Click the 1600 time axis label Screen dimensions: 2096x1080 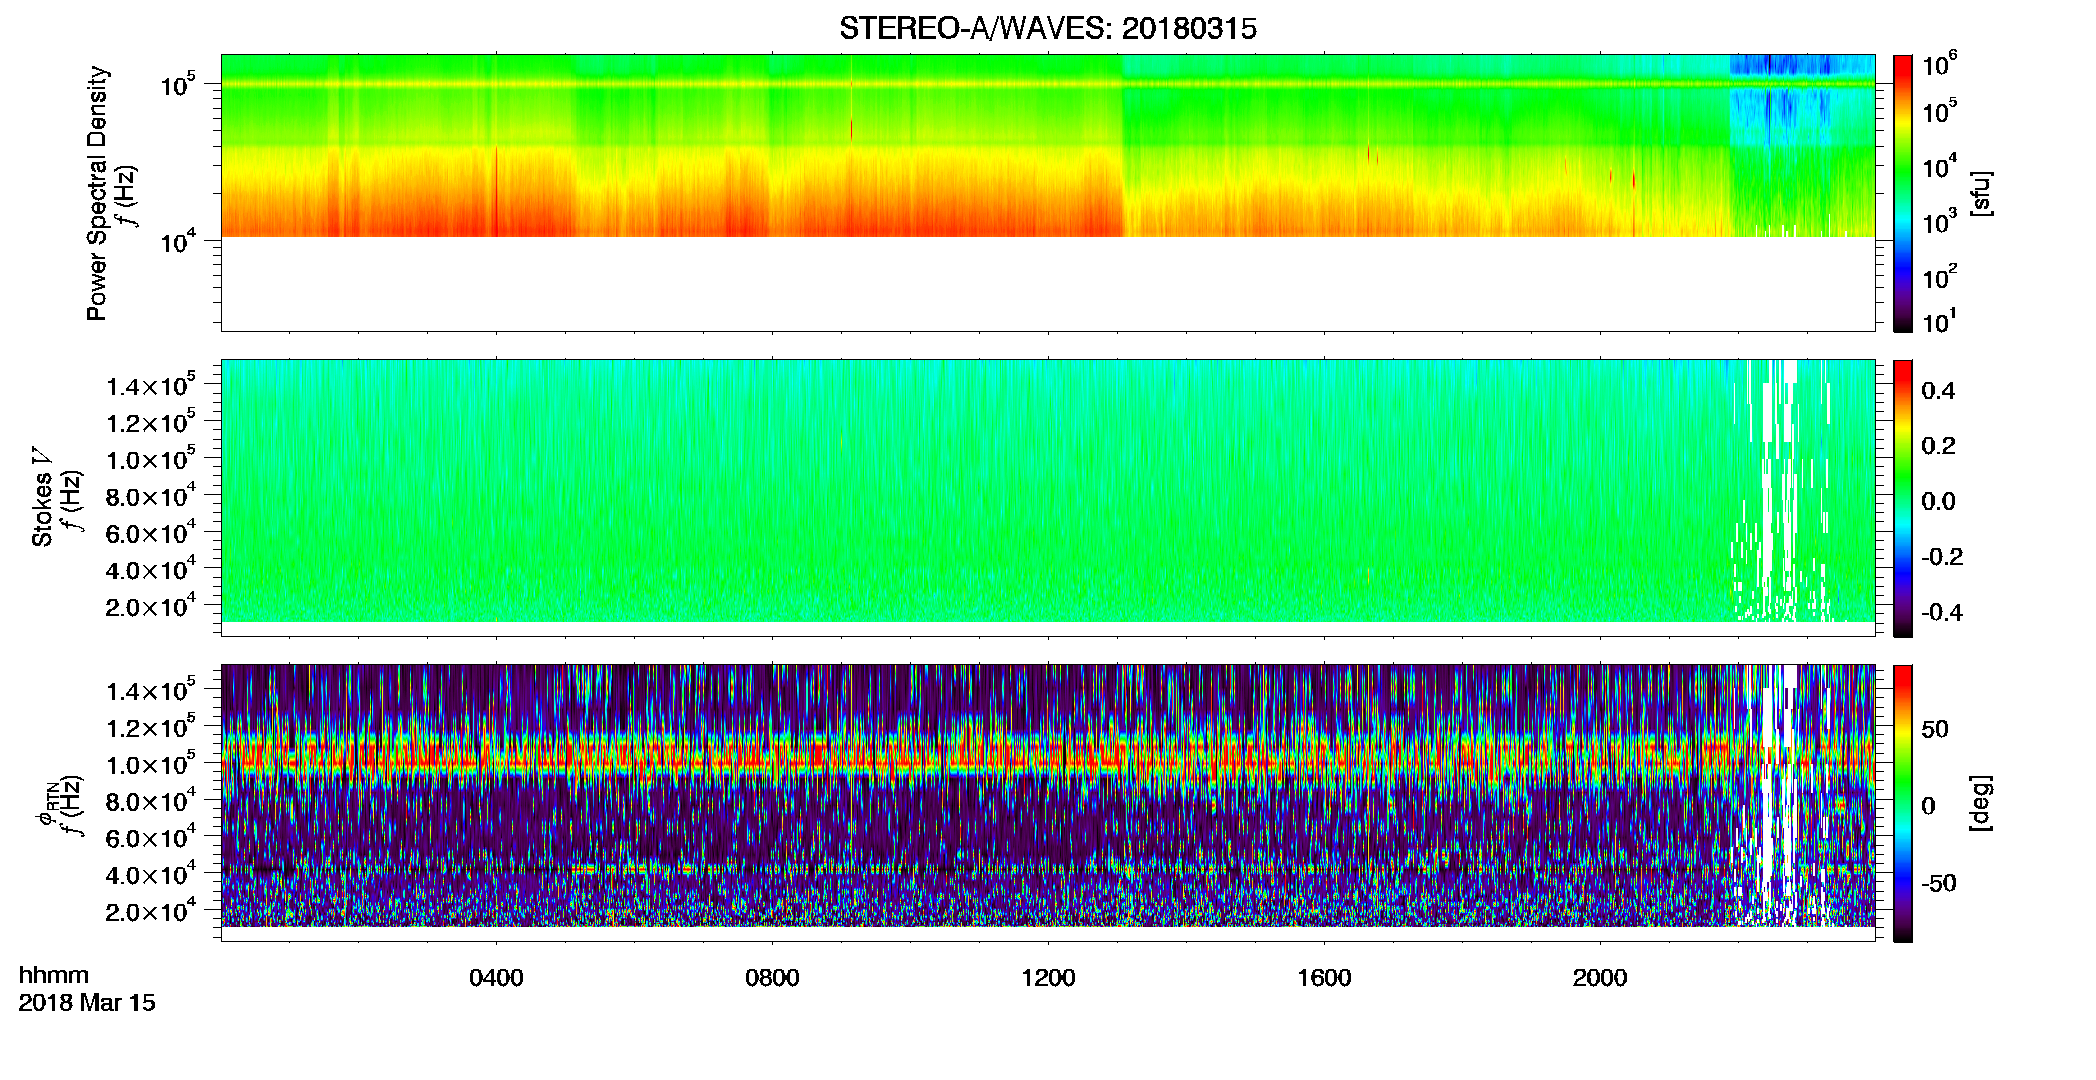point(1324,978)
